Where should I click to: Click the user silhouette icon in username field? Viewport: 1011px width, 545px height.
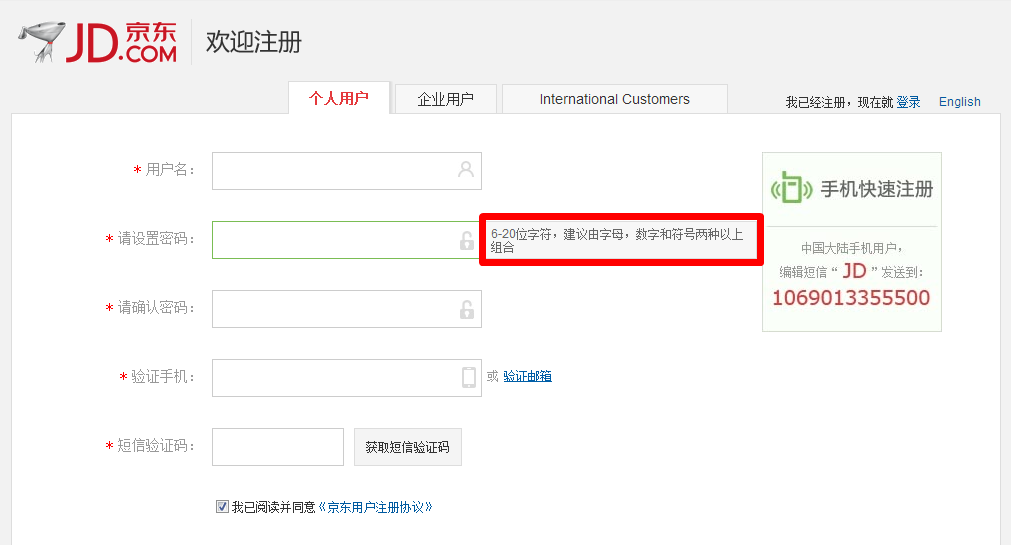pos(466,170)
